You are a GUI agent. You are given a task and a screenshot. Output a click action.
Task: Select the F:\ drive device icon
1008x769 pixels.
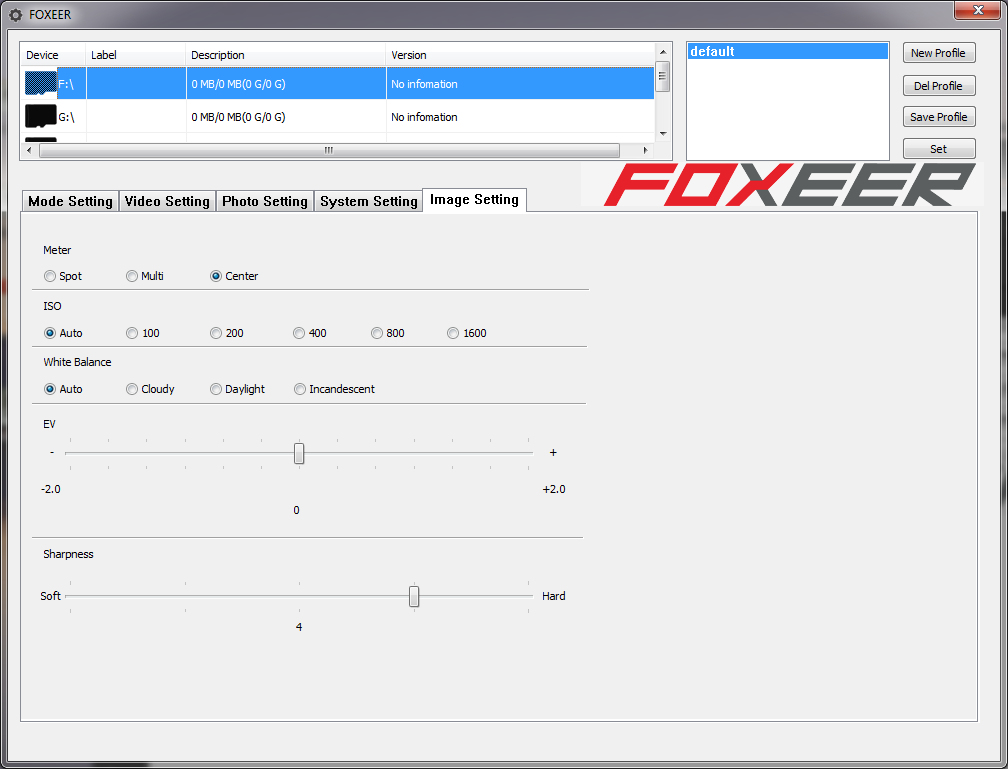pos(40,84)
